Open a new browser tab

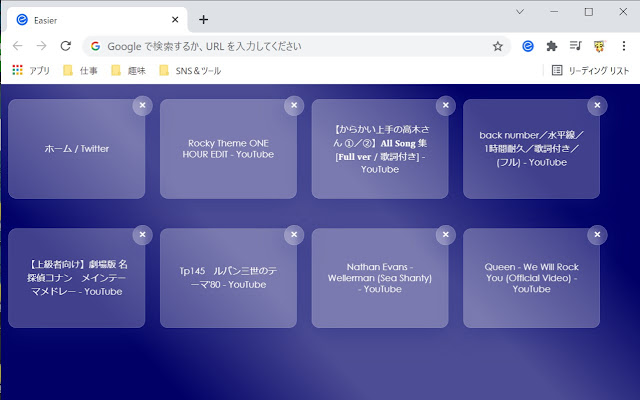click(203, 20)
